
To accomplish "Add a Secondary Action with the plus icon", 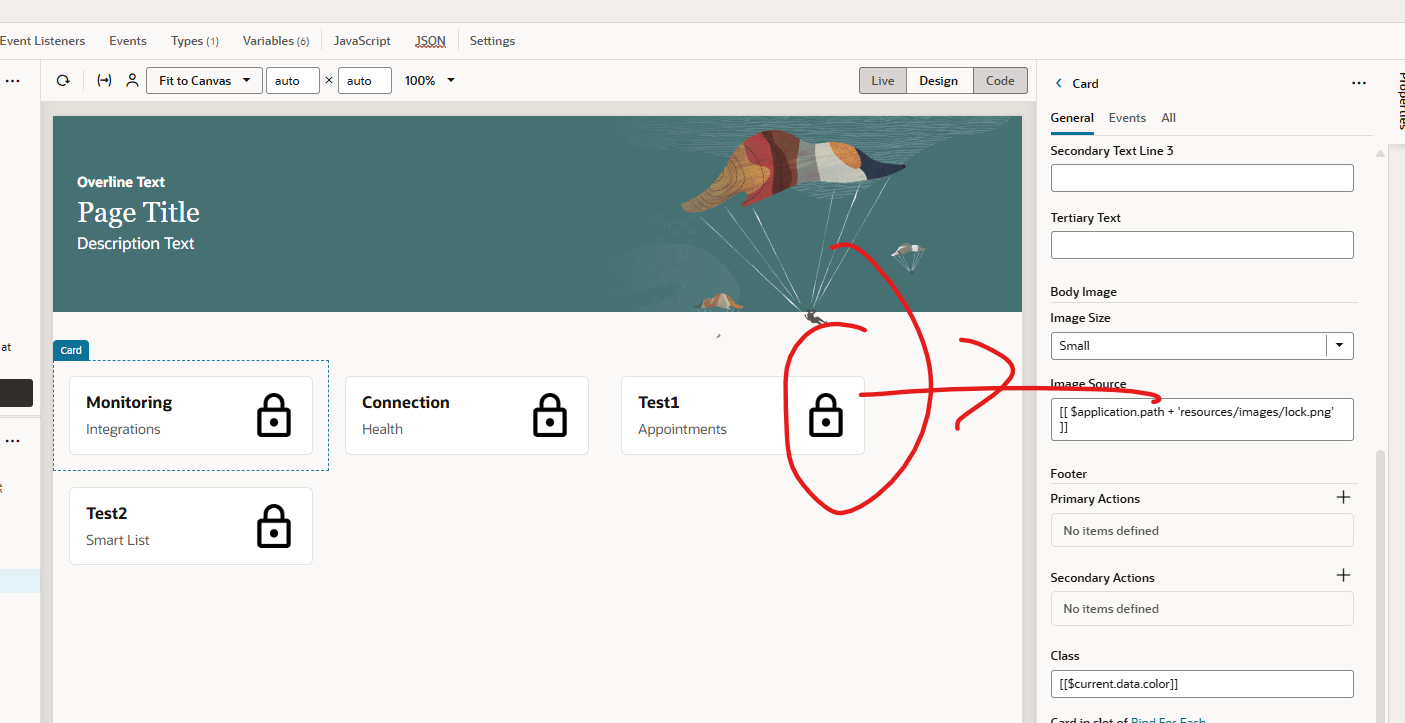I will pyautogui.click(x=1343, y=575).
